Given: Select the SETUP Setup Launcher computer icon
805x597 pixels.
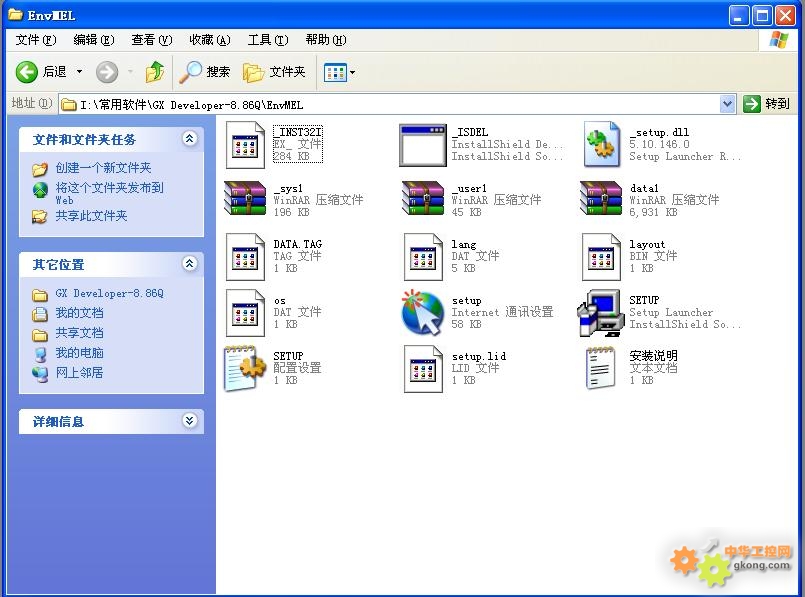Looking at the screenshot, I should coord(600,313).
